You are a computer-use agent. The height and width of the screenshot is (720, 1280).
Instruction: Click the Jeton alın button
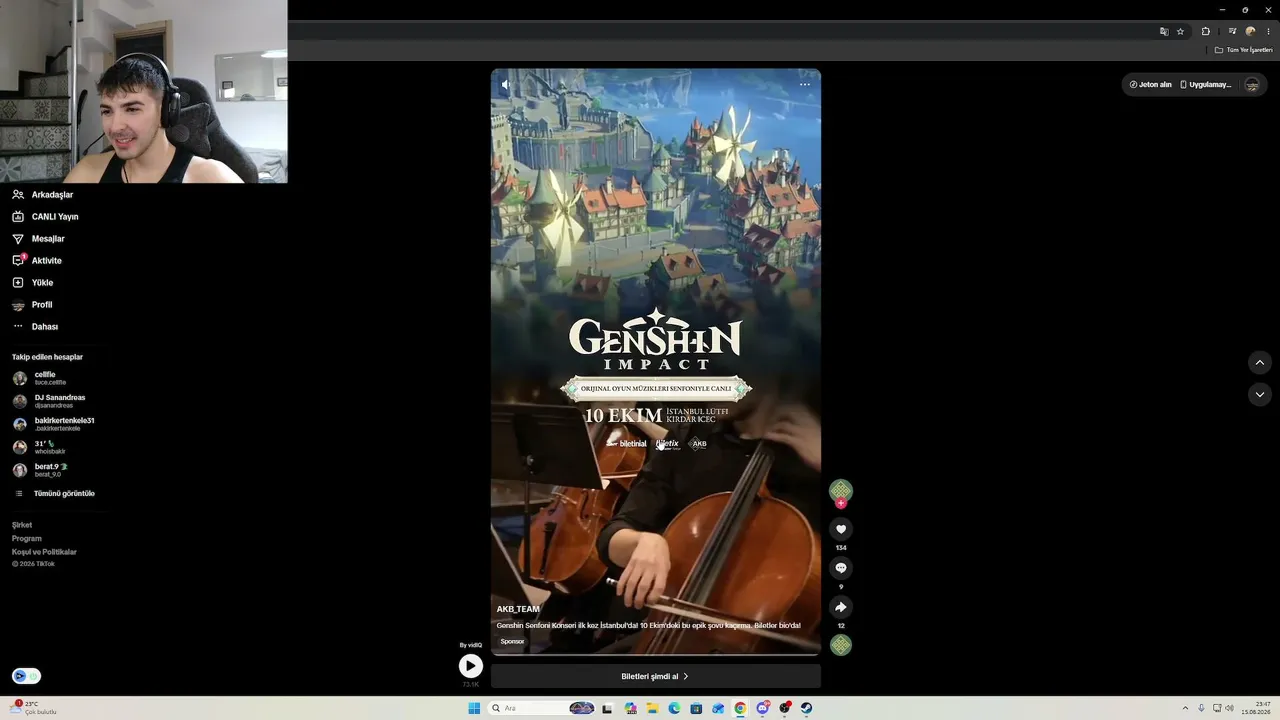(1150, 85)
